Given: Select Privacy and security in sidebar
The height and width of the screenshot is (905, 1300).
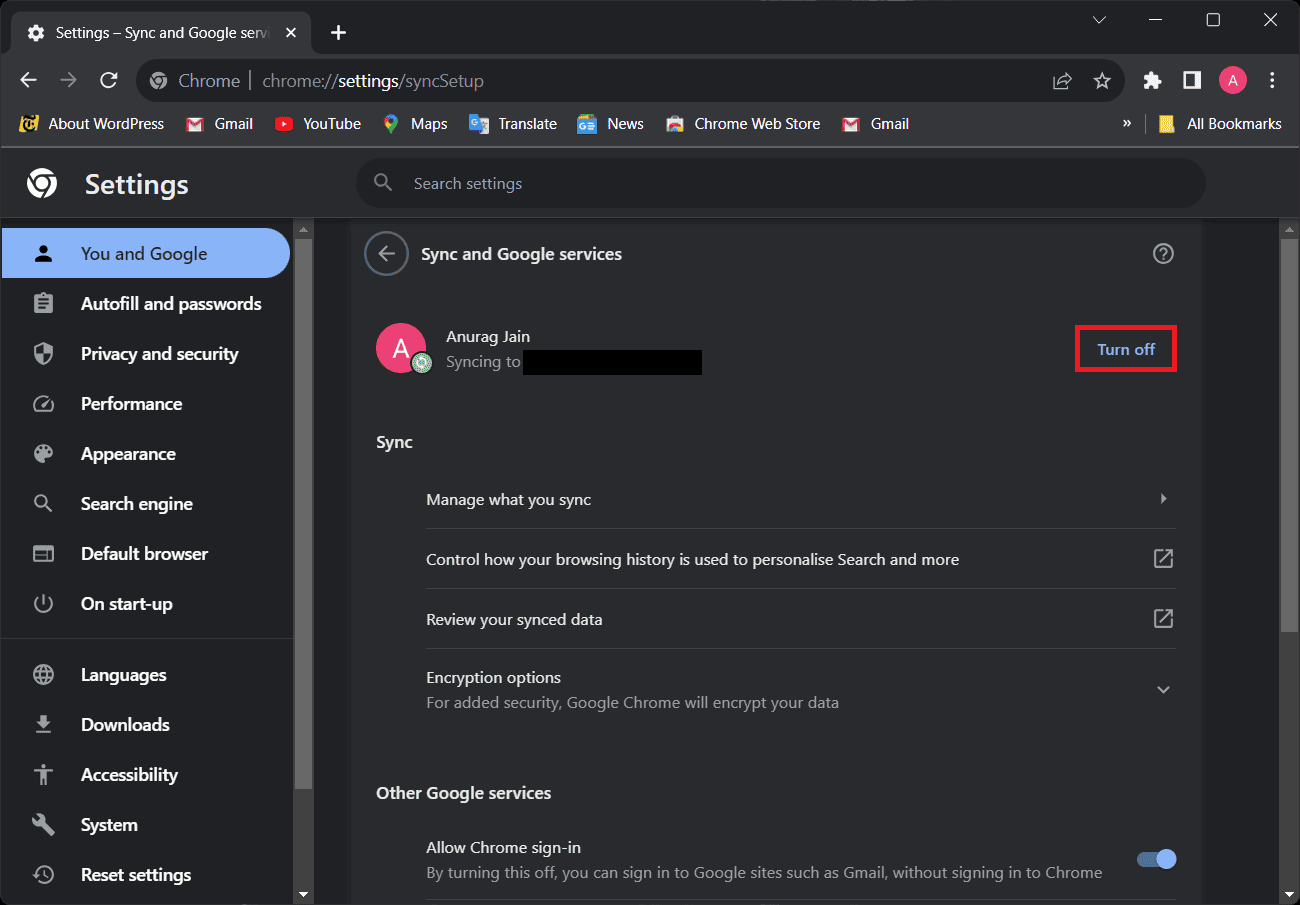Looking at the screenshot, I should [159, 354].
